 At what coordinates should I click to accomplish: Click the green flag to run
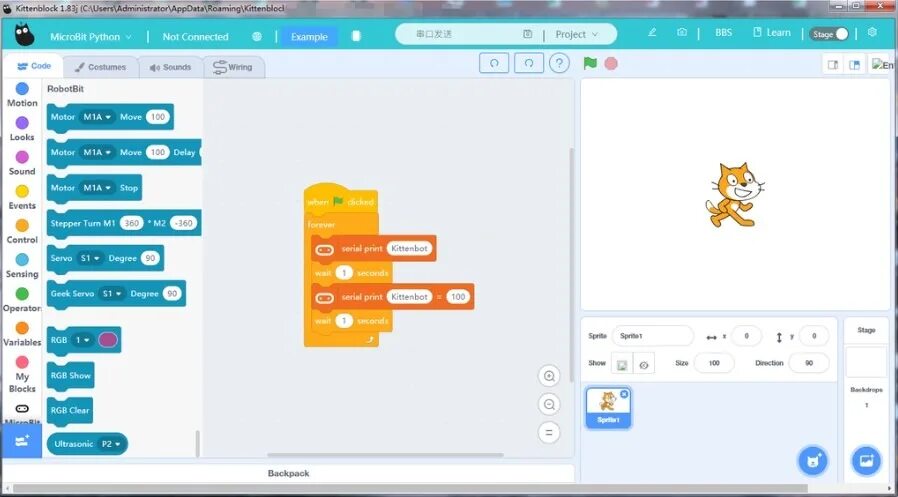590,63
